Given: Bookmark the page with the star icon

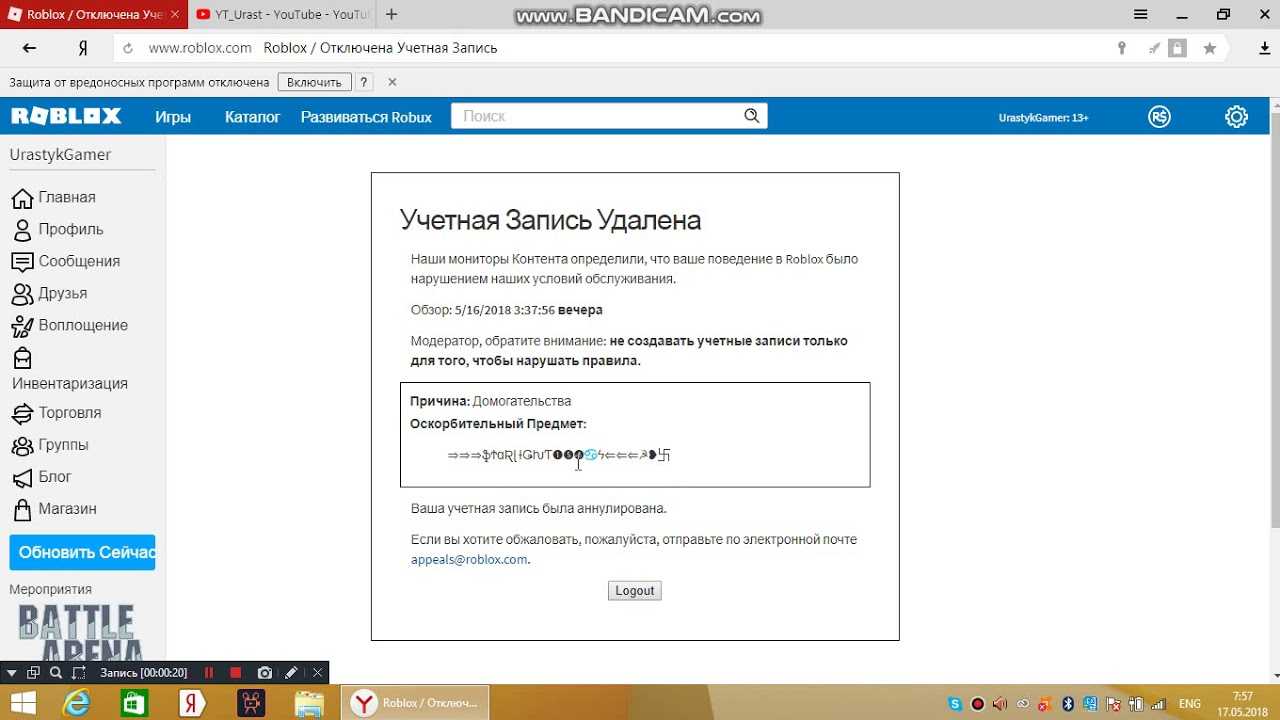Looking at the screenshot, I should tap(1210, 48).
